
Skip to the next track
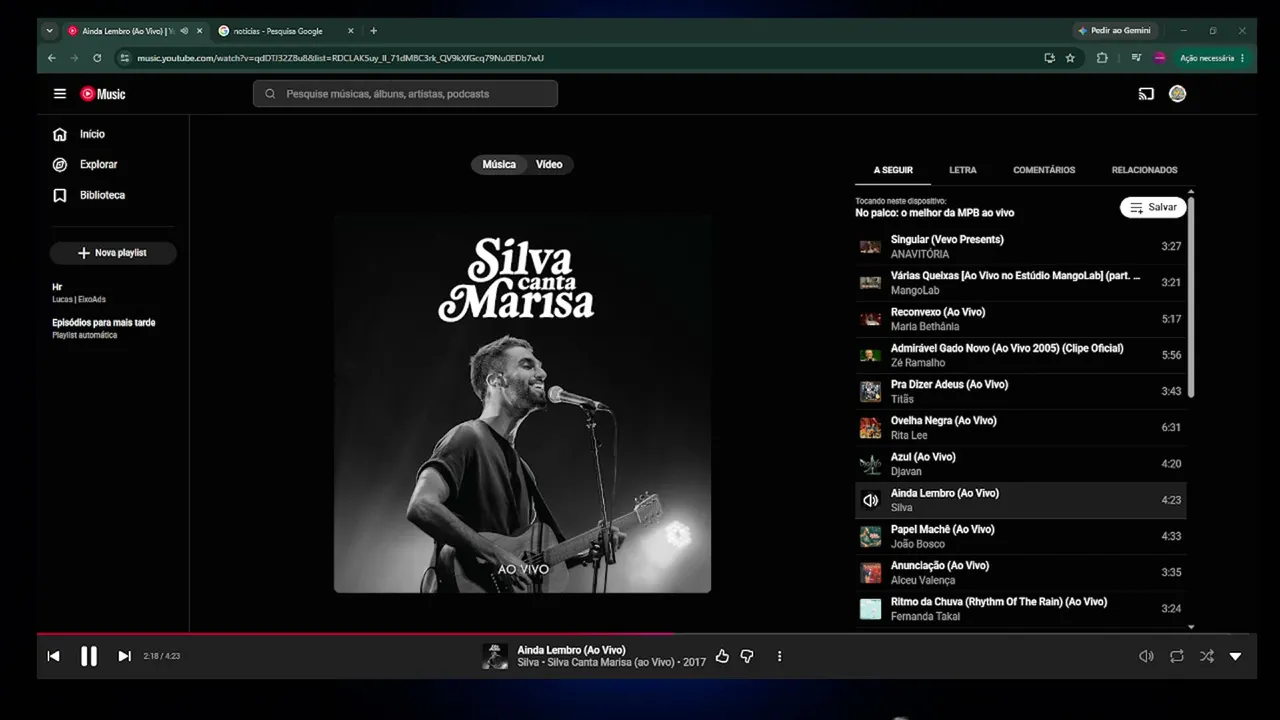pos(124,656)
